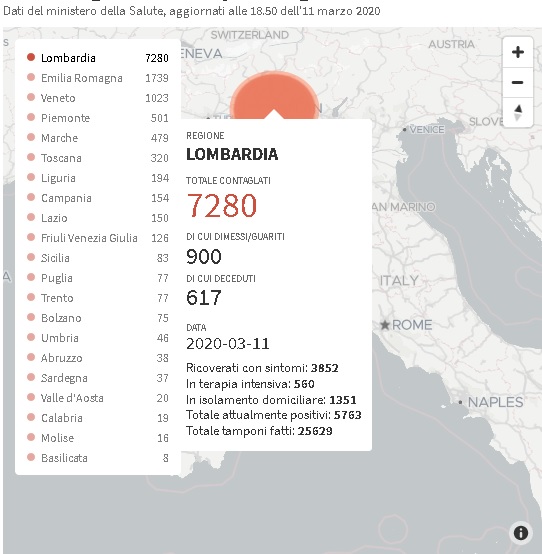Image resolution: width=542 pixels, height=554 pixels.
Task: Select Lazio row with 150 cases
Action: tap(98, 218)
